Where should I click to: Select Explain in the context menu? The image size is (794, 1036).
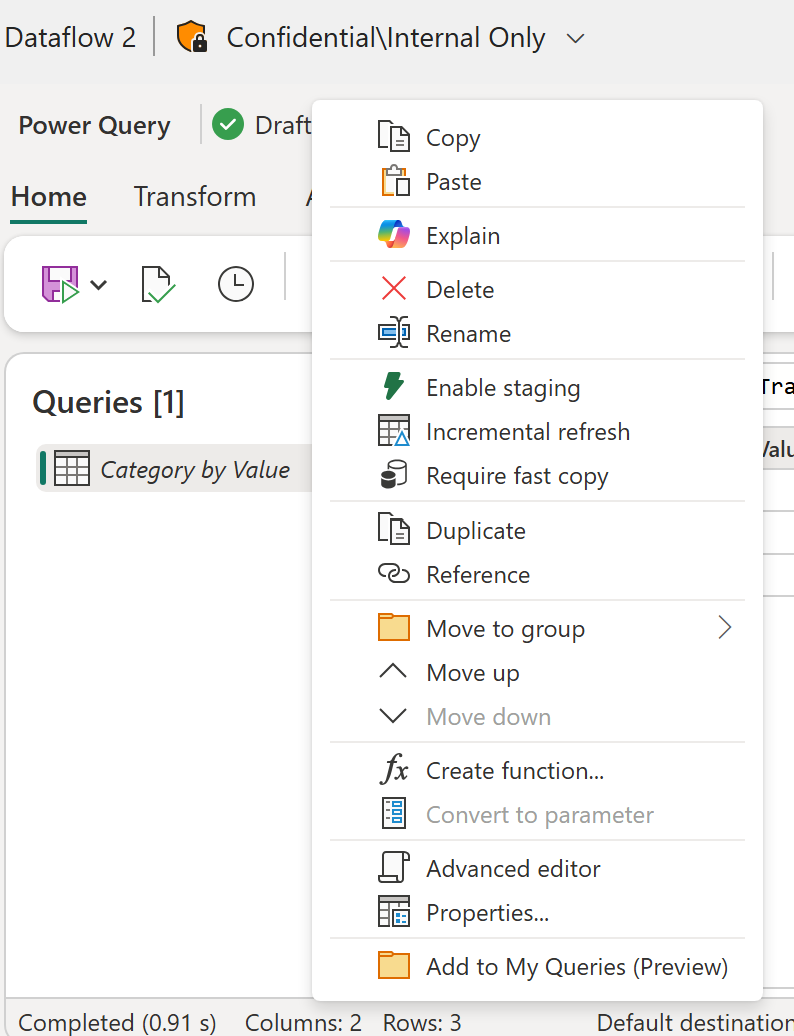537,235
